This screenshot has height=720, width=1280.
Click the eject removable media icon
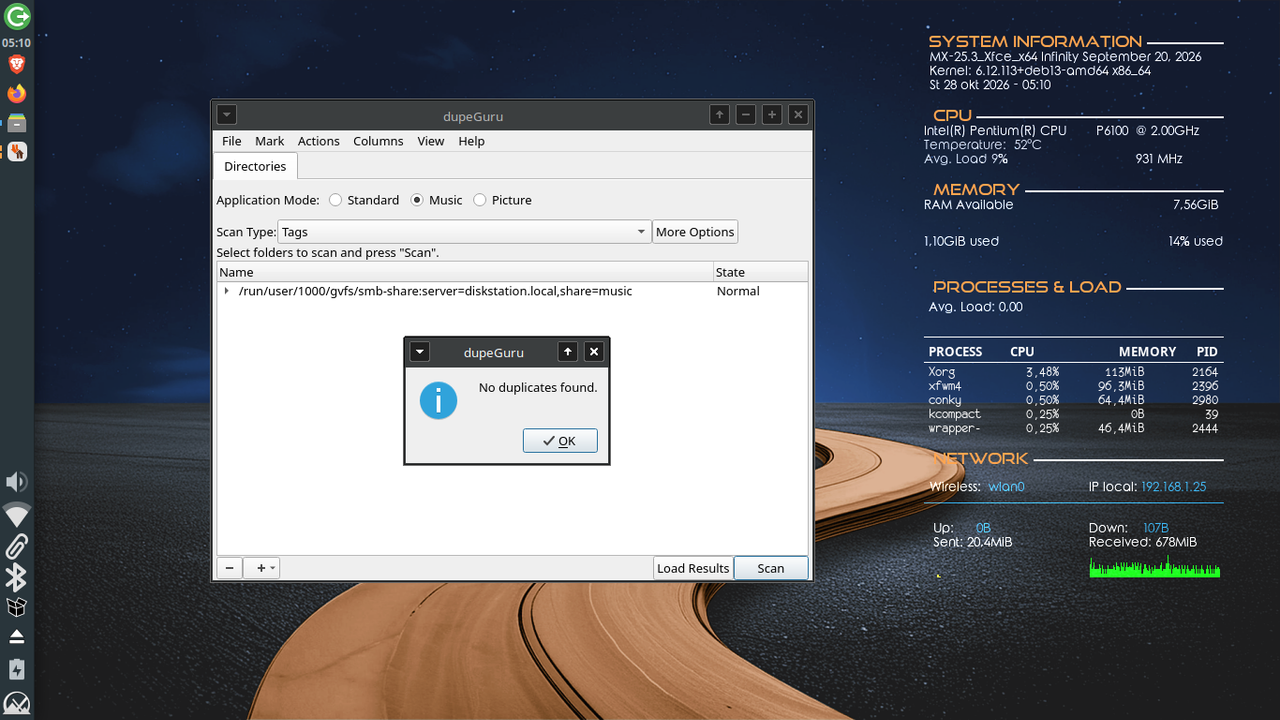pyautogui.click(x=16, y=637)
